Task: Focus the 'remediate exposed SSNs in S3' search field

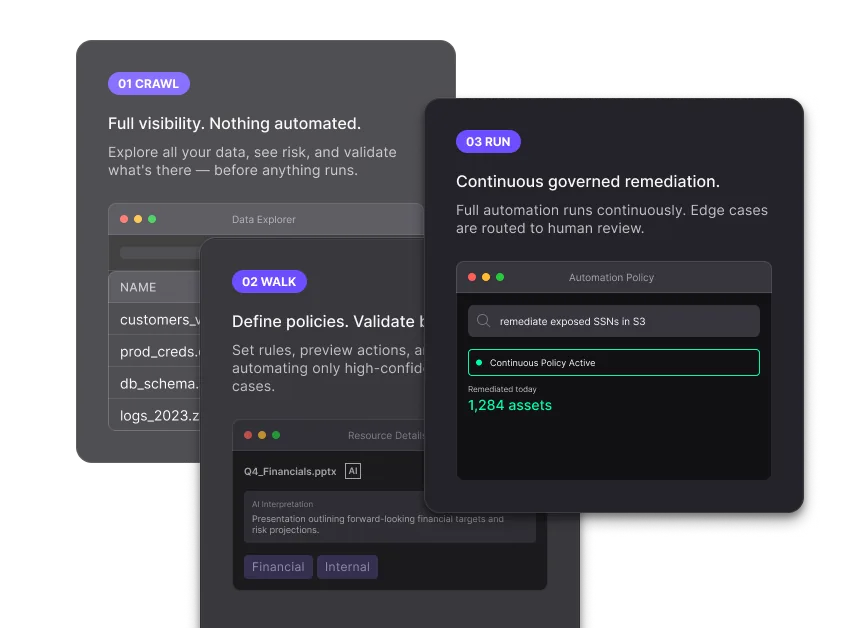Action: 613,321
